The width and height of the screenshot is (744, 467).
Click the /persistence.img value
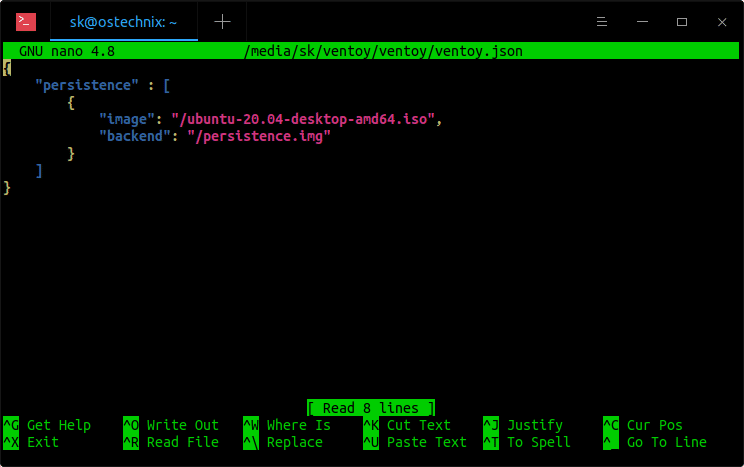[259, 137]
